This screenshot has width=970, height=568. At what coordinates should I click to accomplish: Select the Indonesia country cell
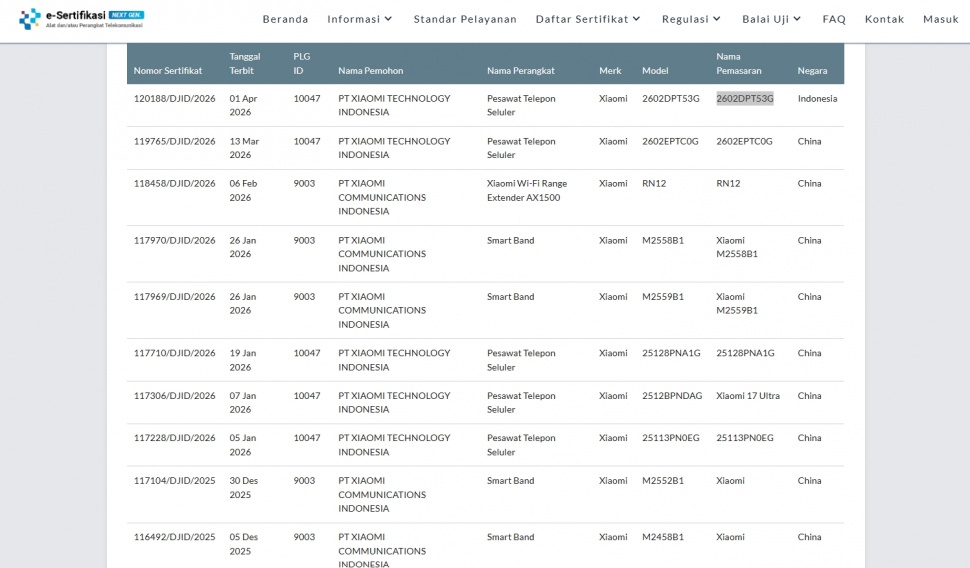(817, 99)
